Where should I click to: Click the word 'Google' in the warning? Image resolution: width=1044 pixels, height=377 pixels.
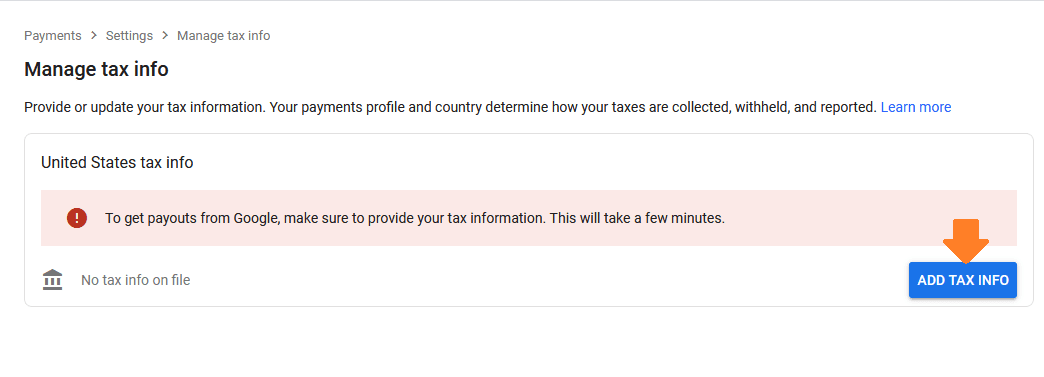(255, 218)
